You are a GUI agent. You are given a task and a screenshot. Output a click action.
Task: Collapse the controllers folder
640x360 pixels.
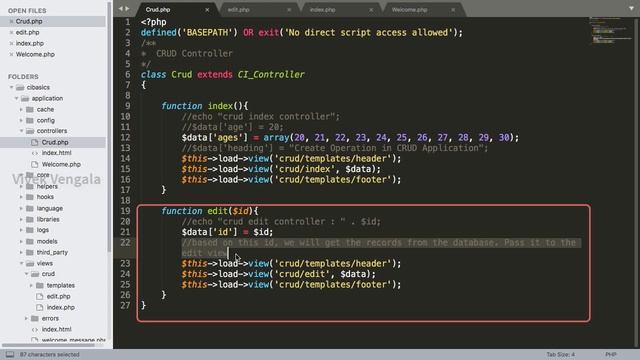pyautogui.click(x=21, y=131)
